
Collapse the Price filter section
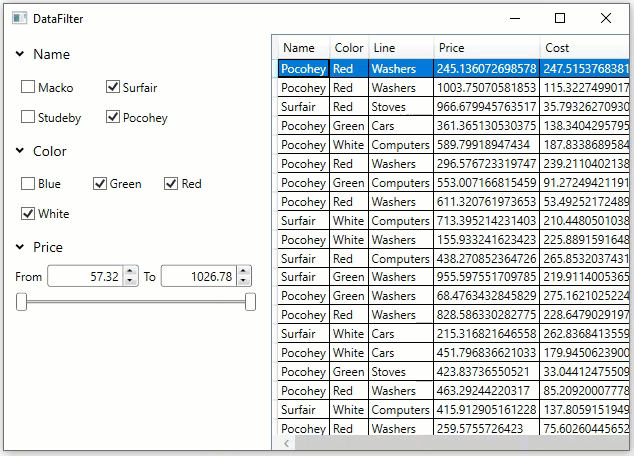coord(20,248)
